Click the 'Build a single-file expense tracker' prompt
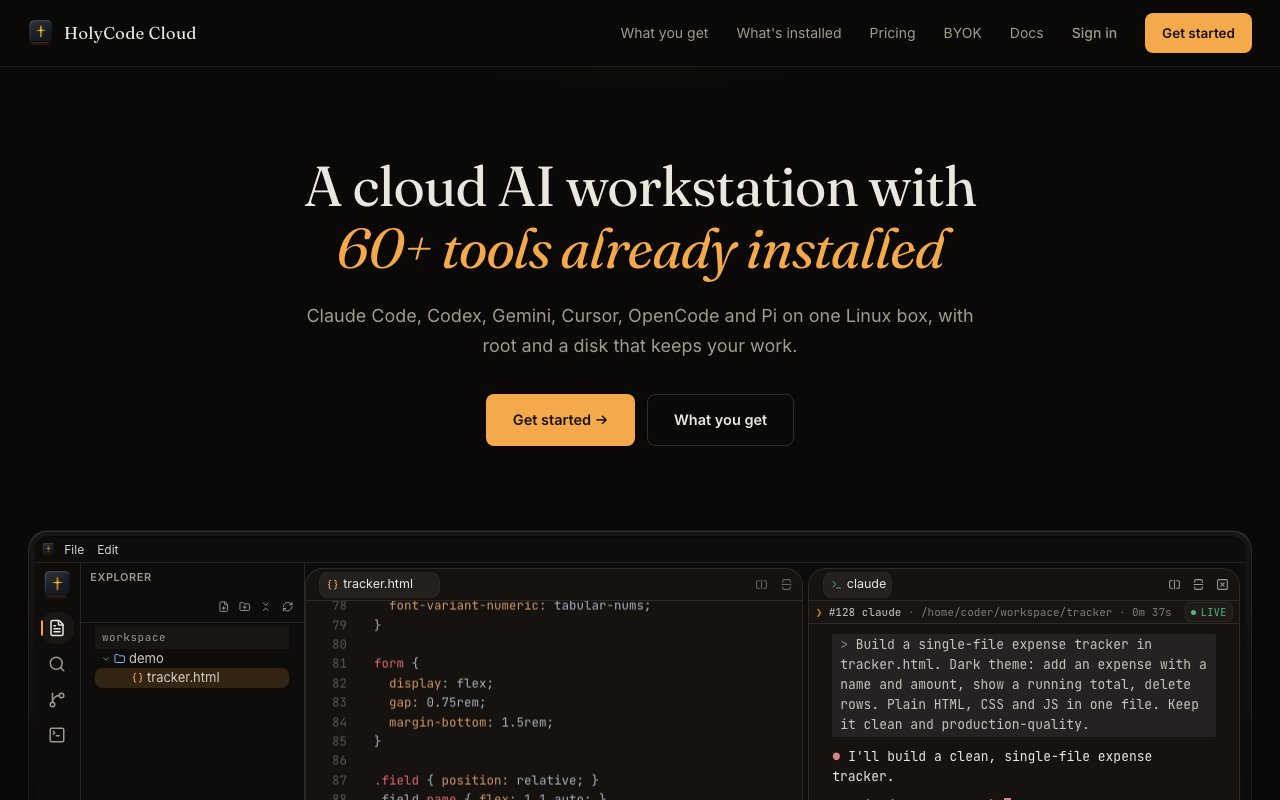The image size is (1280, 800). [1024, 684]
